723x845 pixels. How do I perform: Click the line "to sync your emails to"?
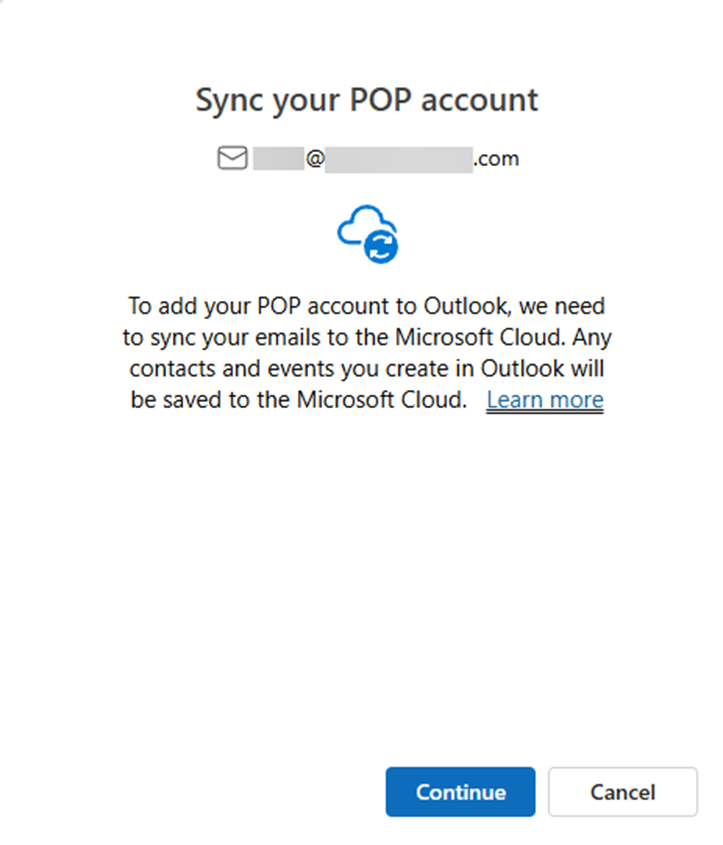366,336
